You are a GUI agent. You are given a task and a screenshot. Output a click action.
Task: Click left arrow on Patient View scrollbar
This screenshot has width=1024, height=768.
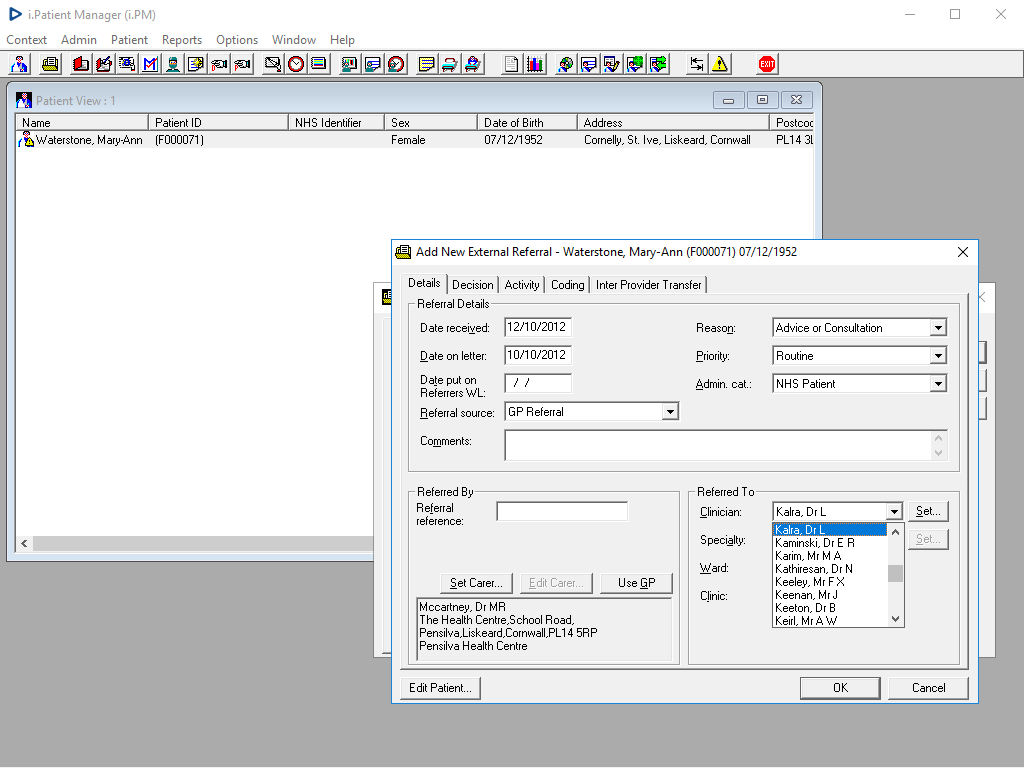(x=24, y=543)
